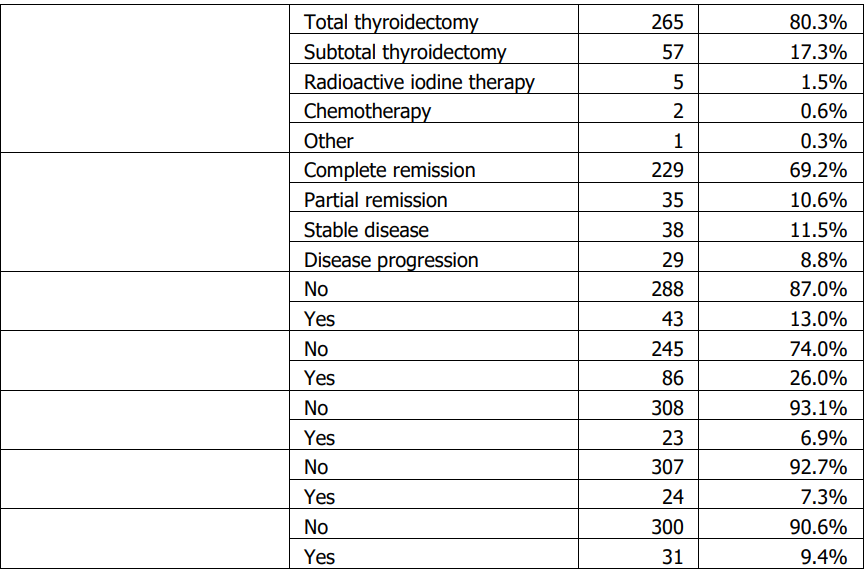Click the 92.7% percentage cell
The image size is (866, 572).
(x=817, y=468)
